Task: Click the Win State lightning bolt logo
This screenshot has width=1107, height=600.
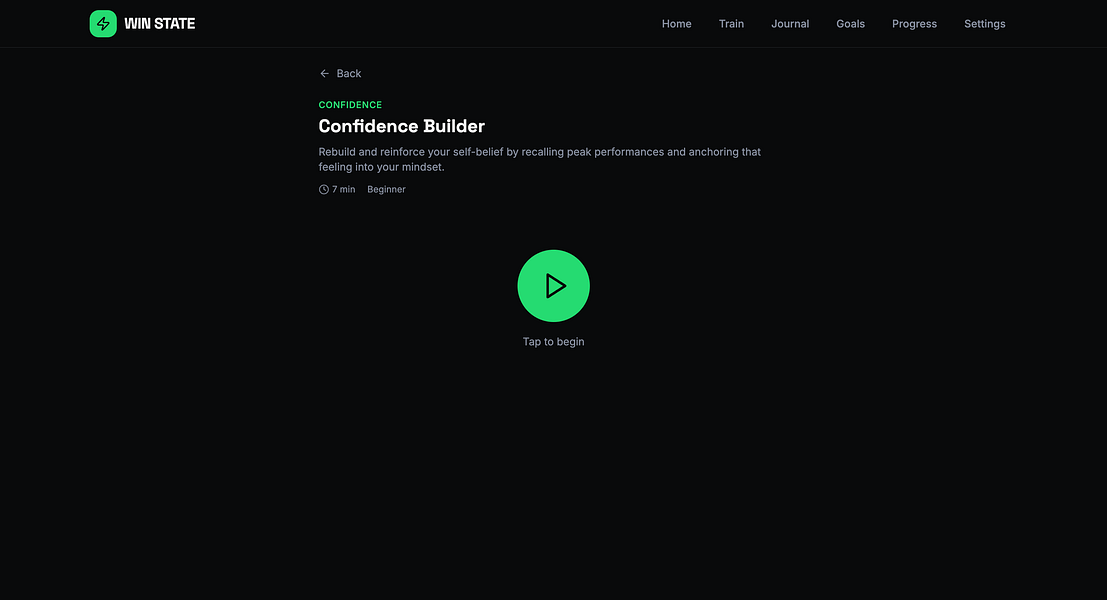Action: tap(103, 23)
